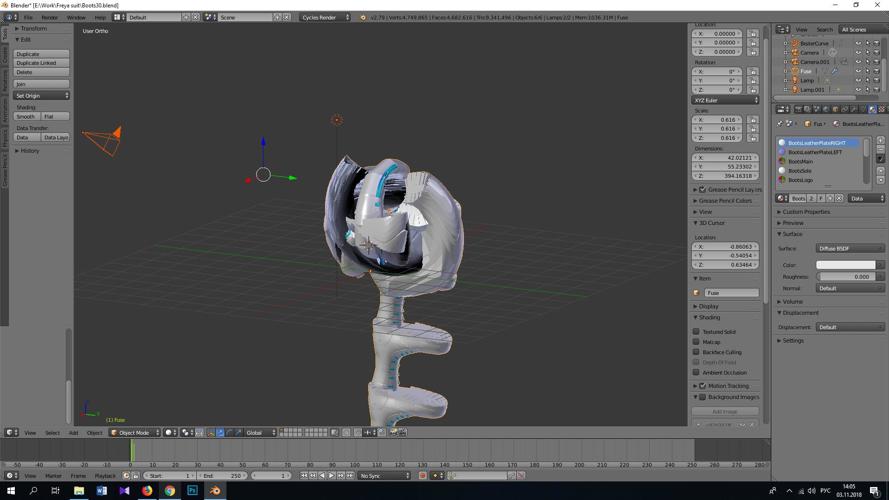
Task: Open the Object Mode selector
Action: coord(135,433)
